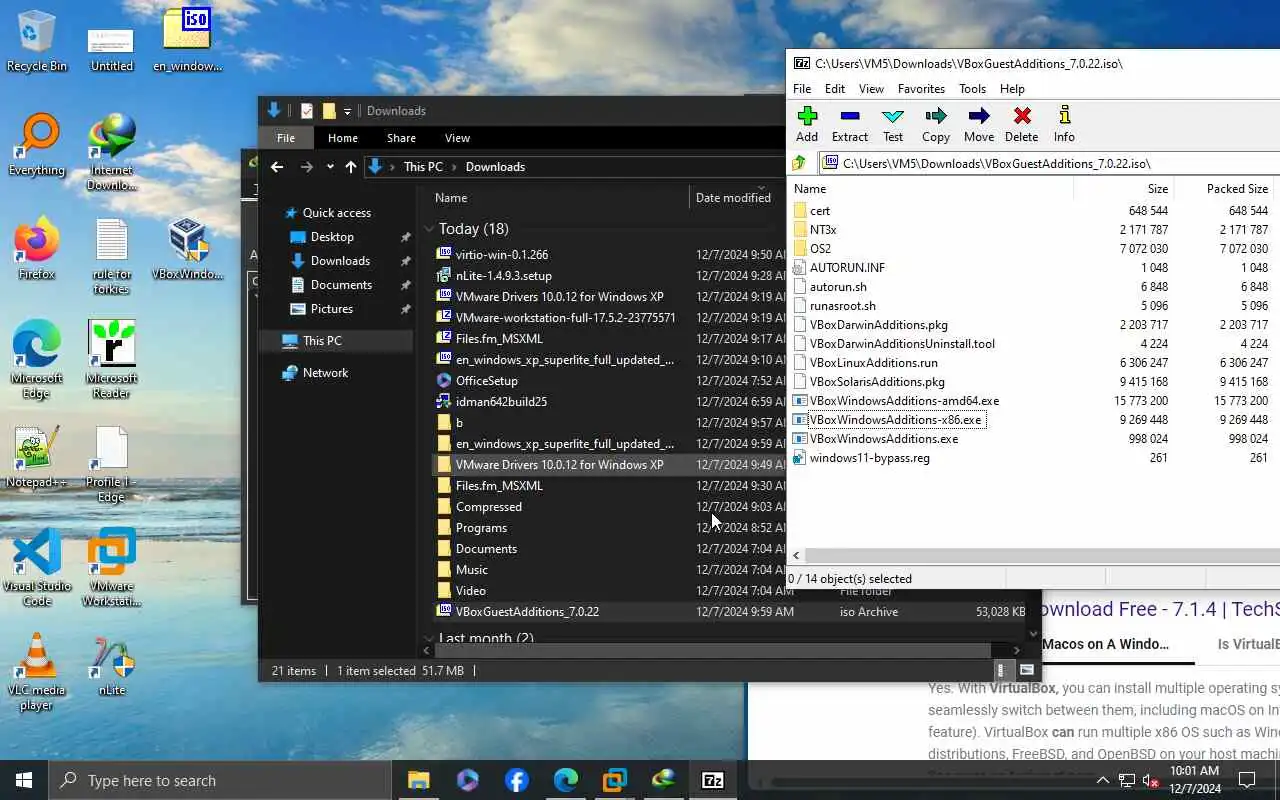Viewport: 1280px width, 800px height.
Task: Switch Explorer to large icons view
Action: coord(1026,671)
